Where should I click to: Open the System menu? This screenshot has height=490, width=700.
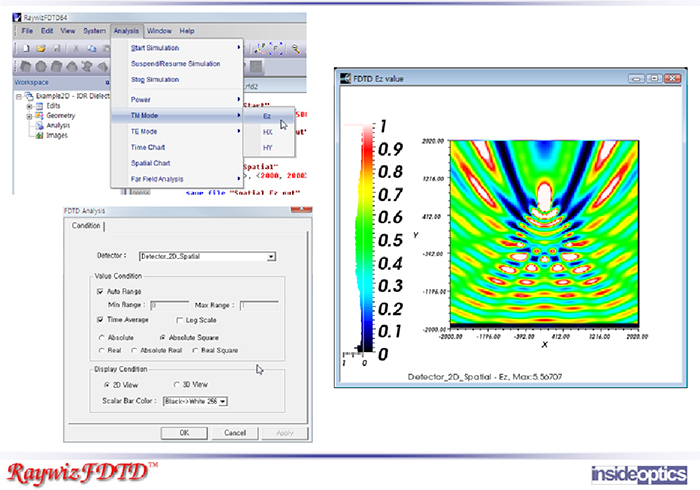tap(95, 31)
